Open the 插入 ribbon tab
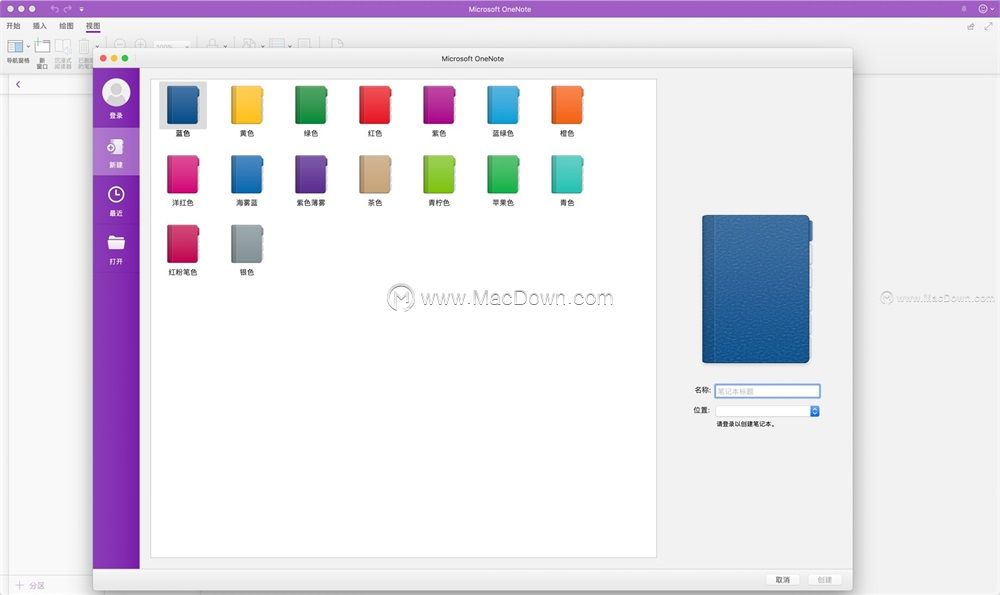 click(40, 26)
